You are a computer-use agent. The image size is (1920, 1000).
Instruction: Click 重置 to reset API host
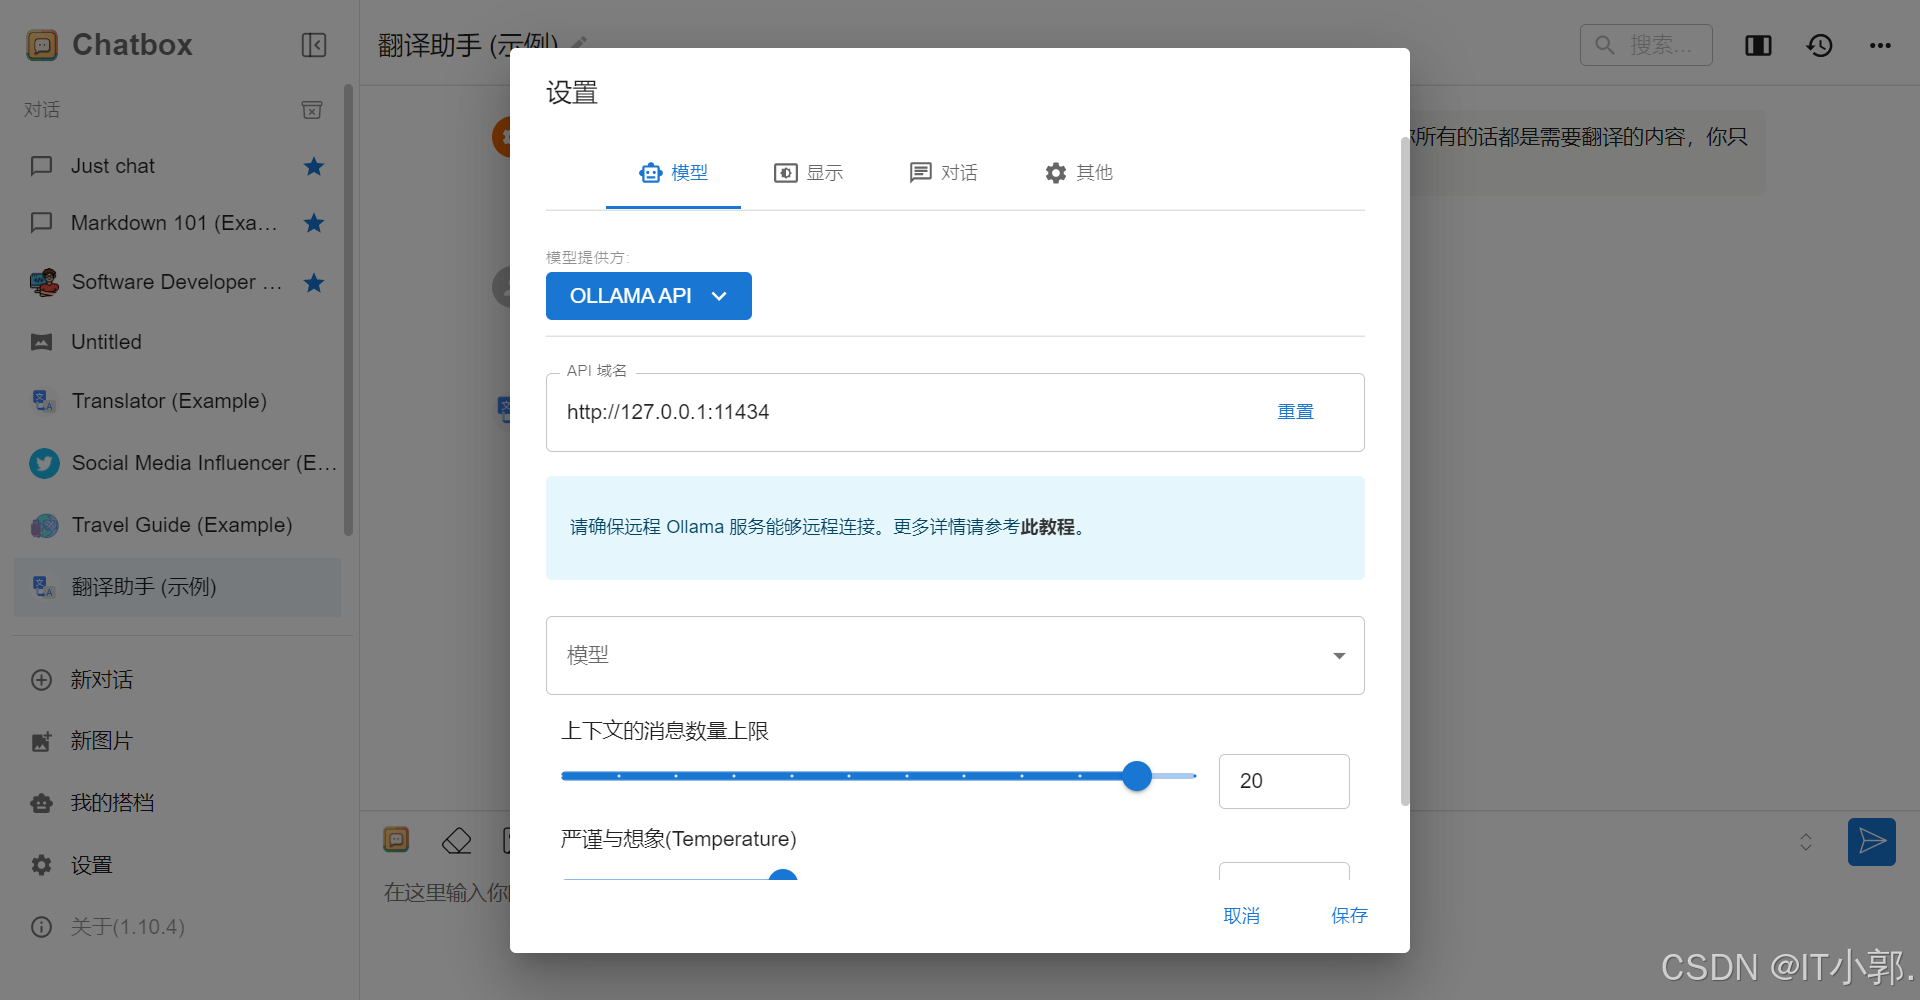click(x=1295, y=412)
